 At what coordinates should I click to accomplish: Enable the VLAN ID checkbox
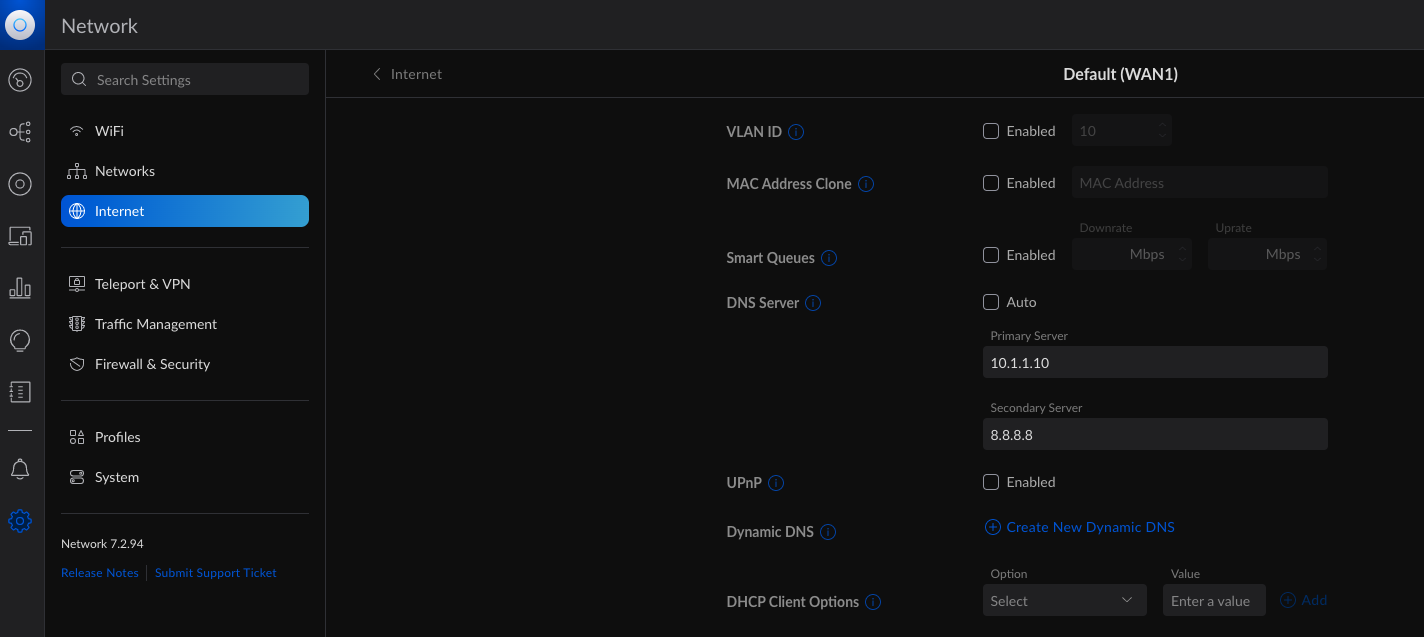(991, 131)
